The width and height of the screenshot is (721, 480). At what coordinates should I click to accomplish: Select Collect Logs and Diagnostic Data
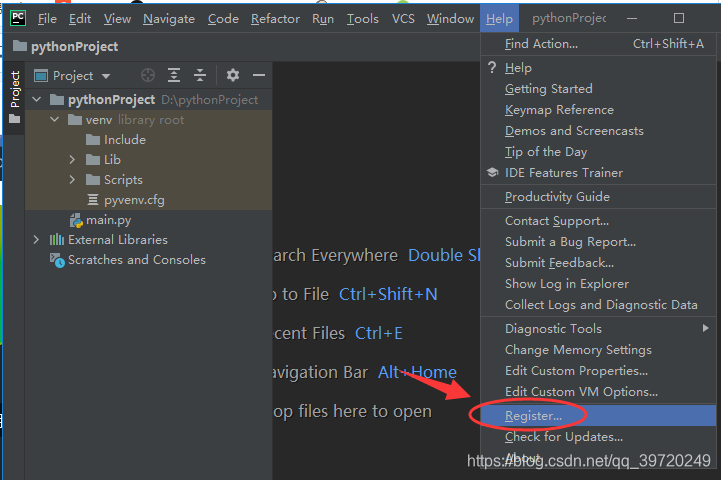[x=599, y=305]
